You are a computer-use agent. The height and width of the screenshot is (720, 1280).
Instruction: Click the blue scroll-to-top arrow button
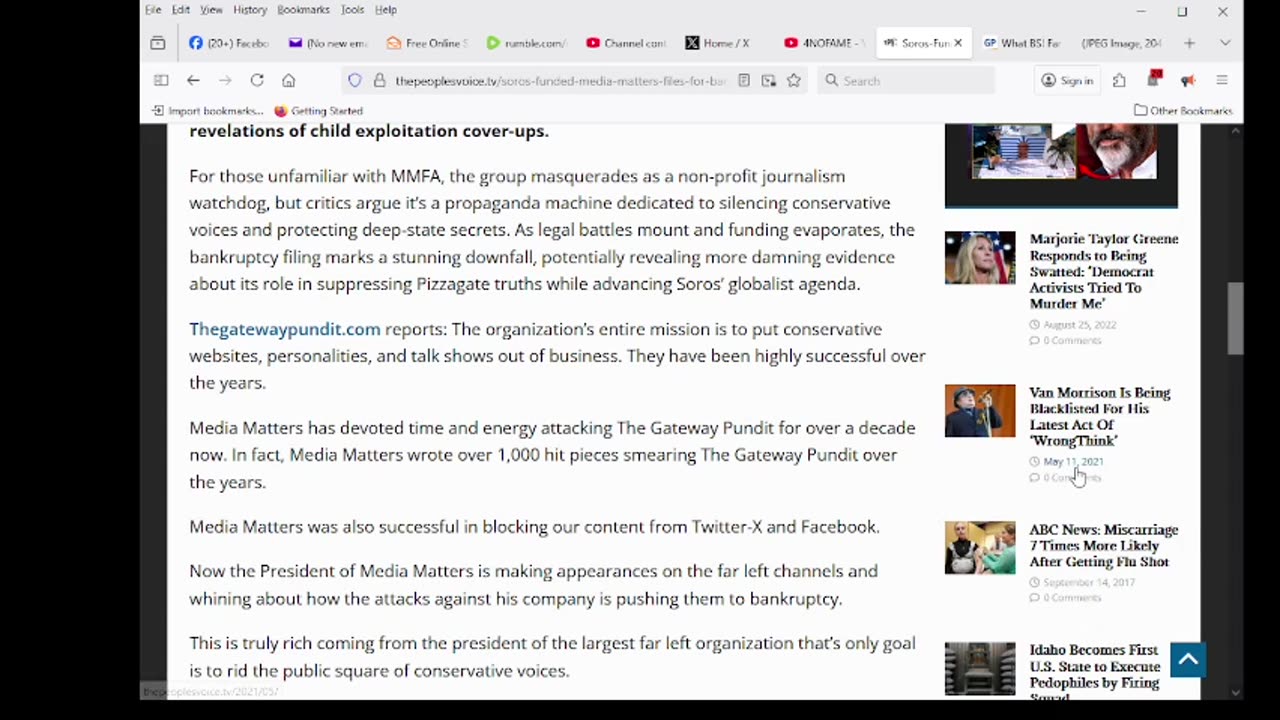[1188, 660]
